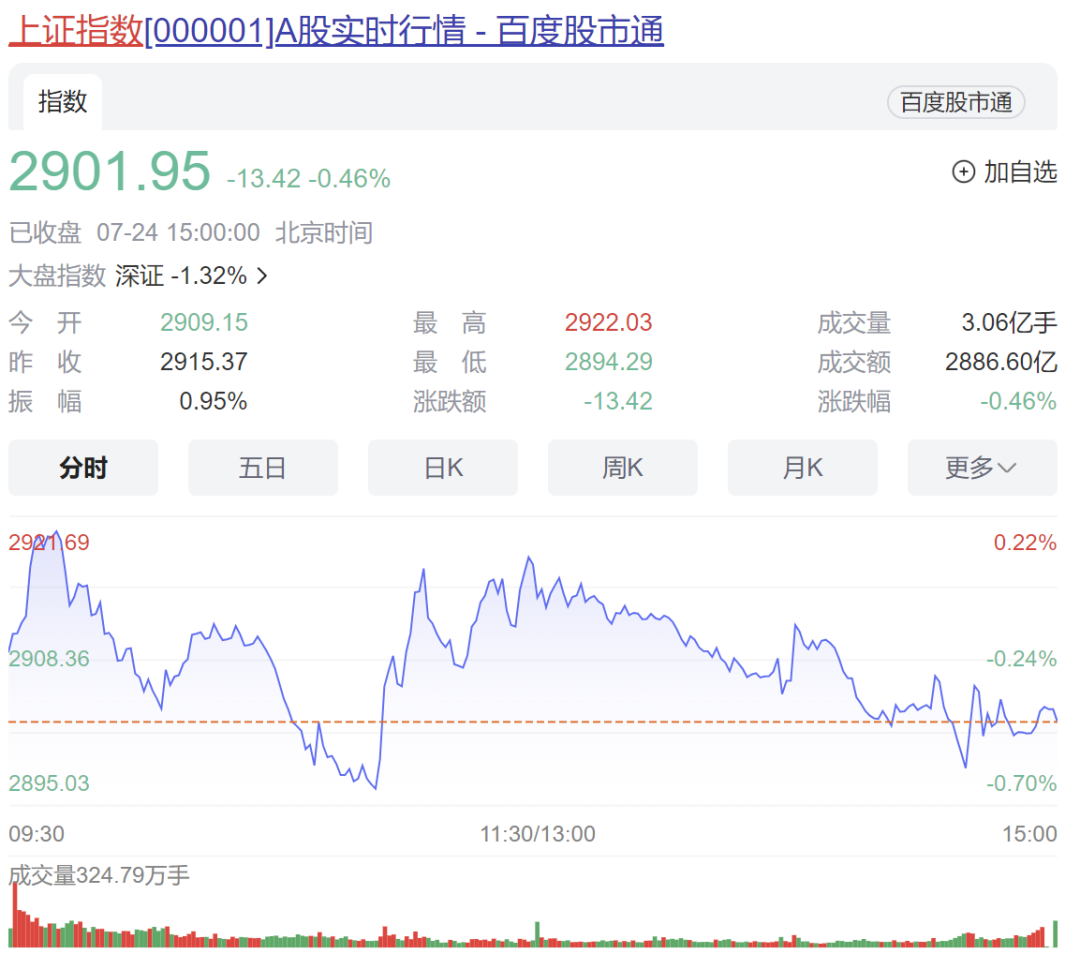Image resolution: width=1080 pixels, height=954 pixels.
Task: Switch to the 月K chart tab
Action: [803, 467]
